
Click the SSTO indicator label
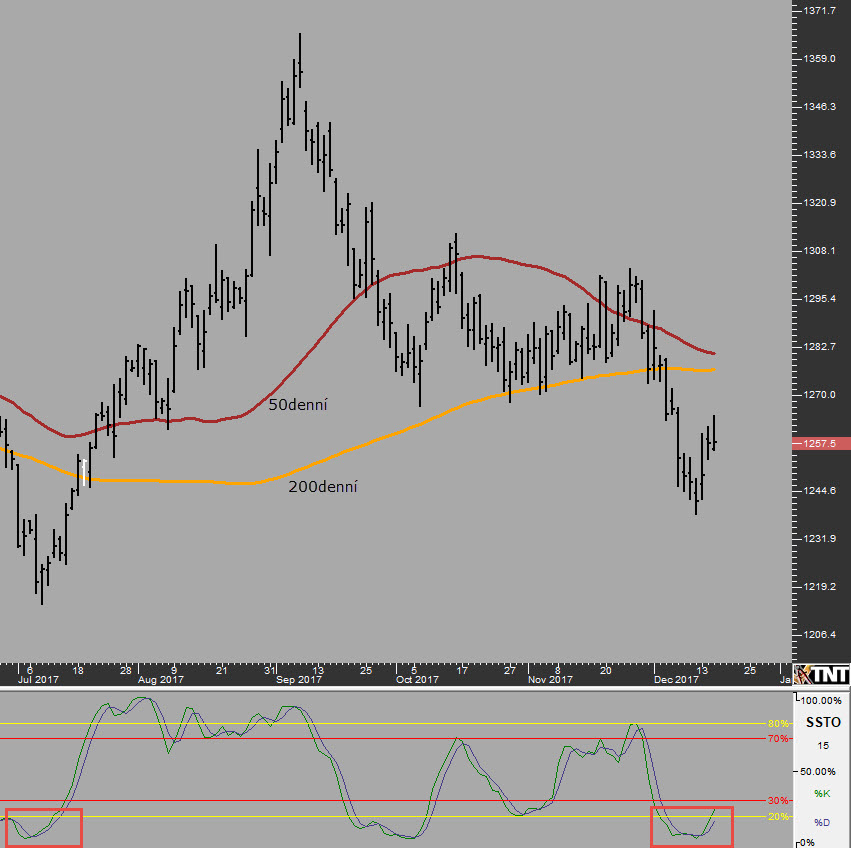(823, 722)
